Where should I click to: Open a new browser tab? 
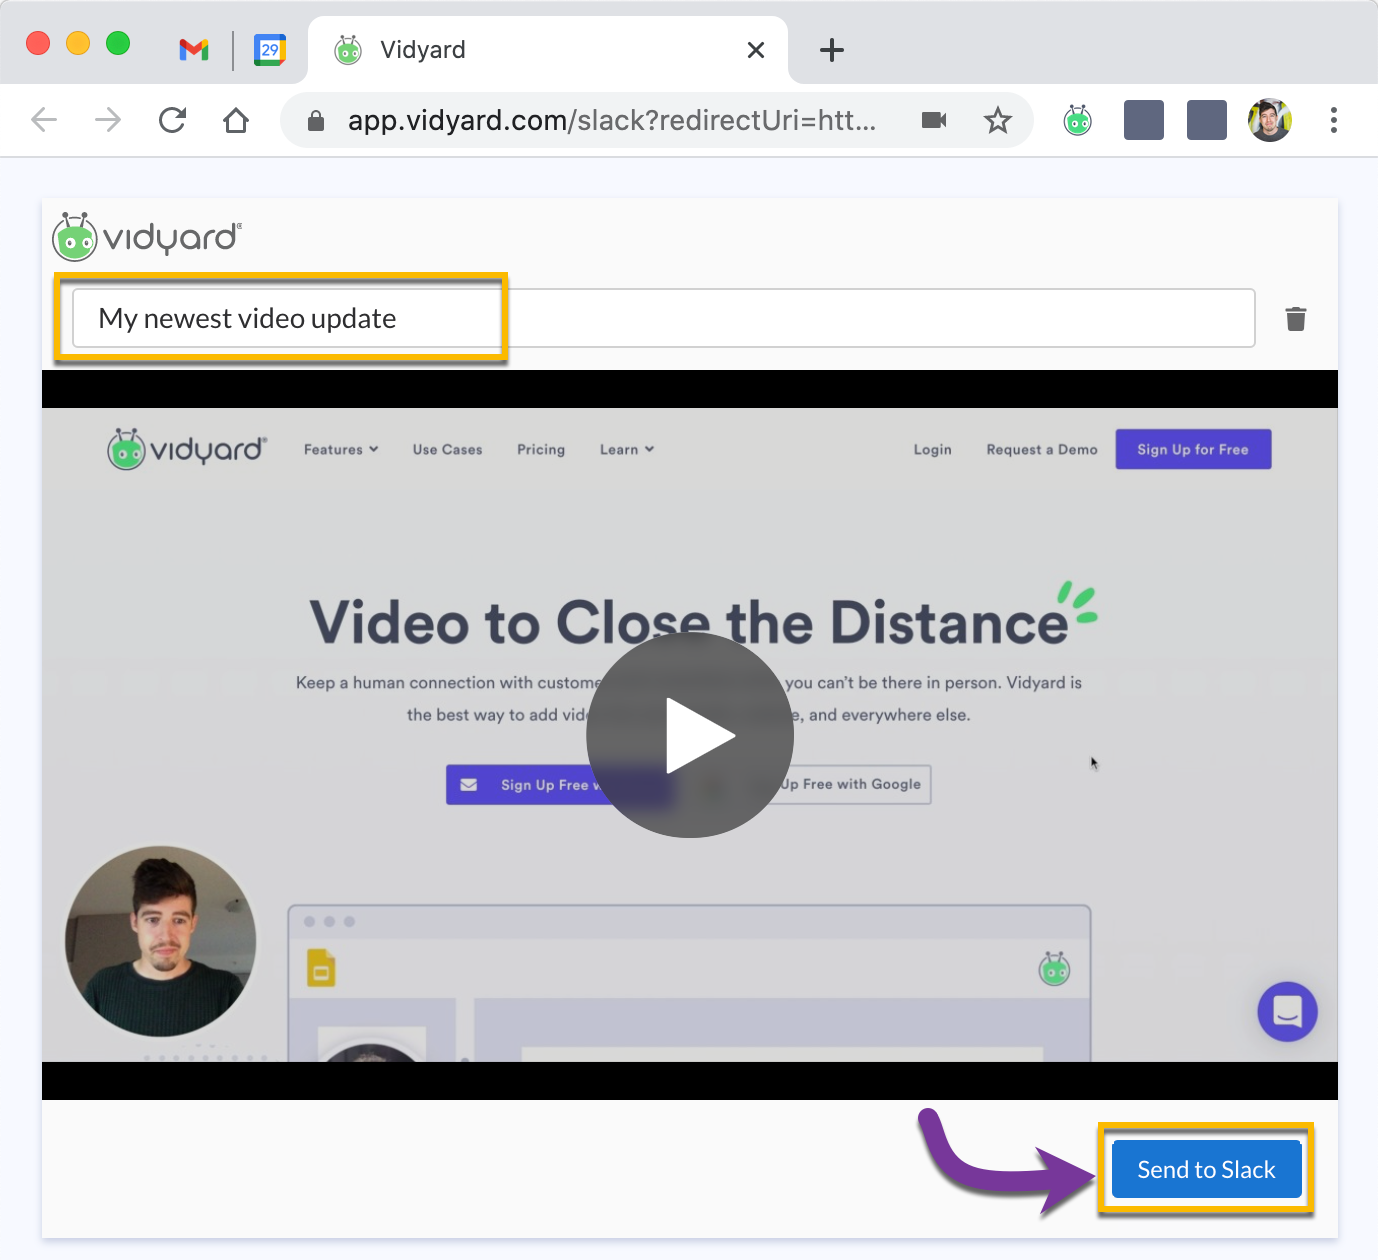tap(832, 50)
